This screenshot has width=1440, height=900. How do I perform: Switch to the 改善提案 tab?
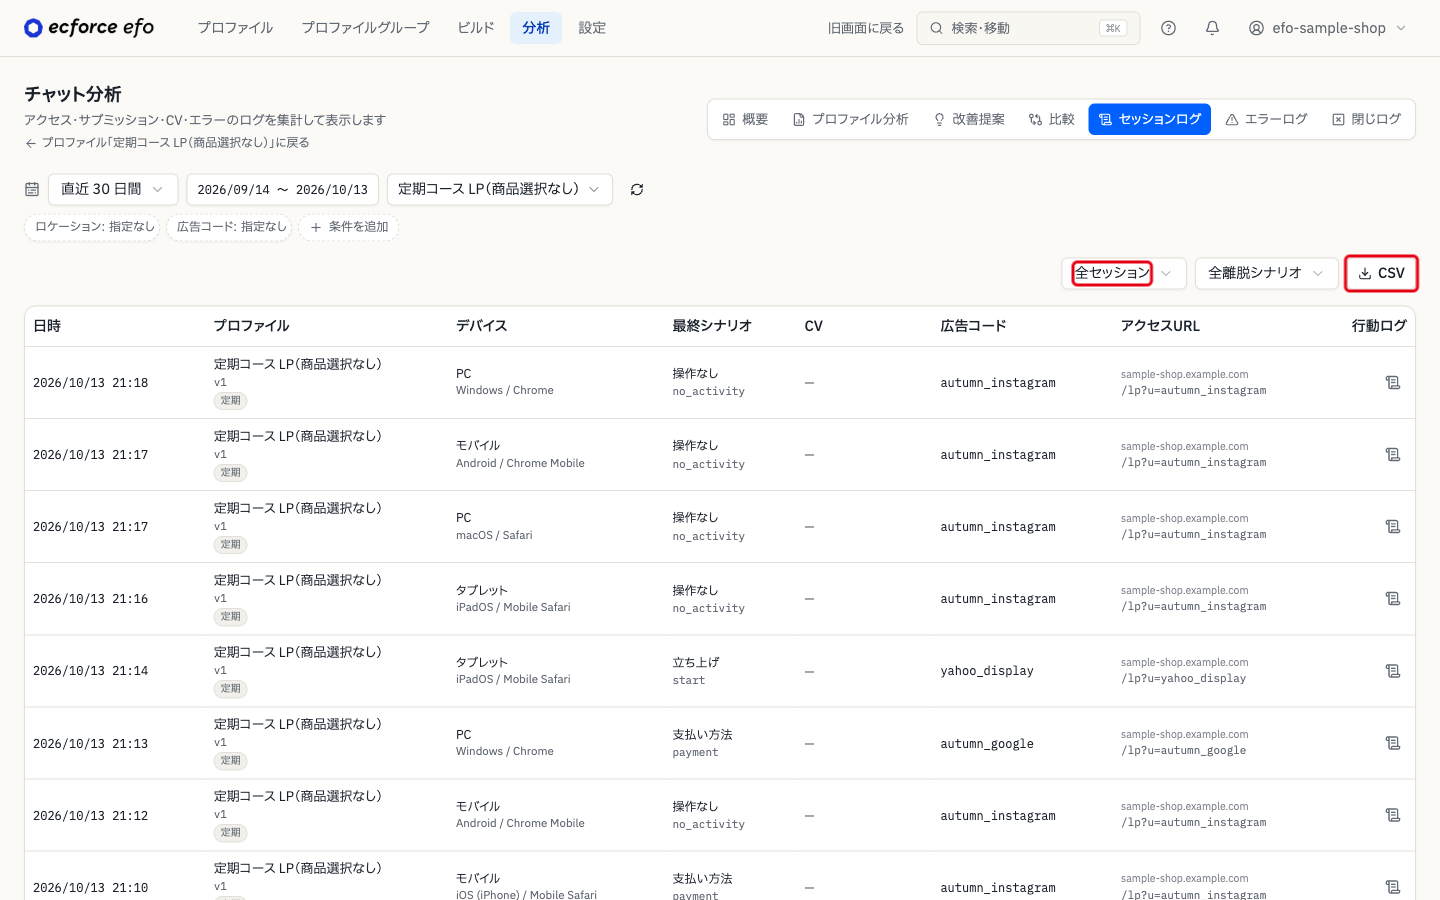point(969,119)
